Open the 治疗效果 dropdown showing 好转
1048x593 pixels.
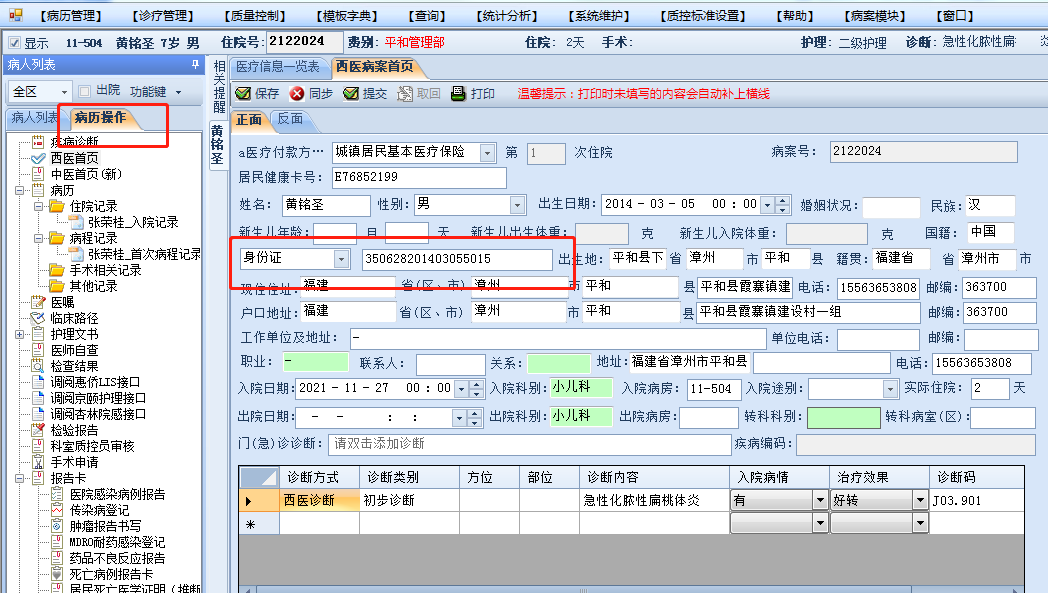tap(920, 500)
